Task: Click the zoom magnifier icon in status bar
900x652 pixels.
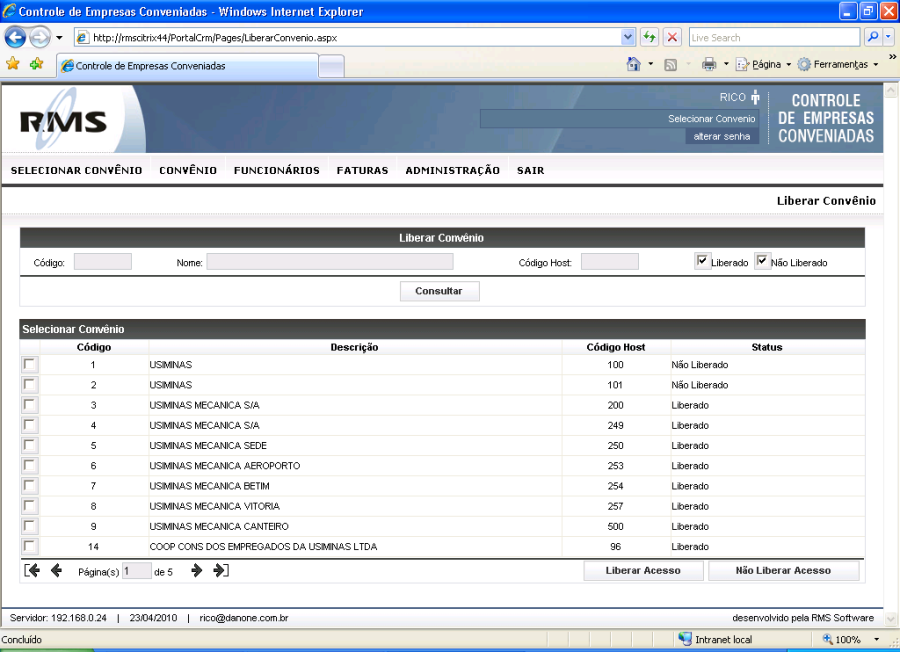Action: 827,639
